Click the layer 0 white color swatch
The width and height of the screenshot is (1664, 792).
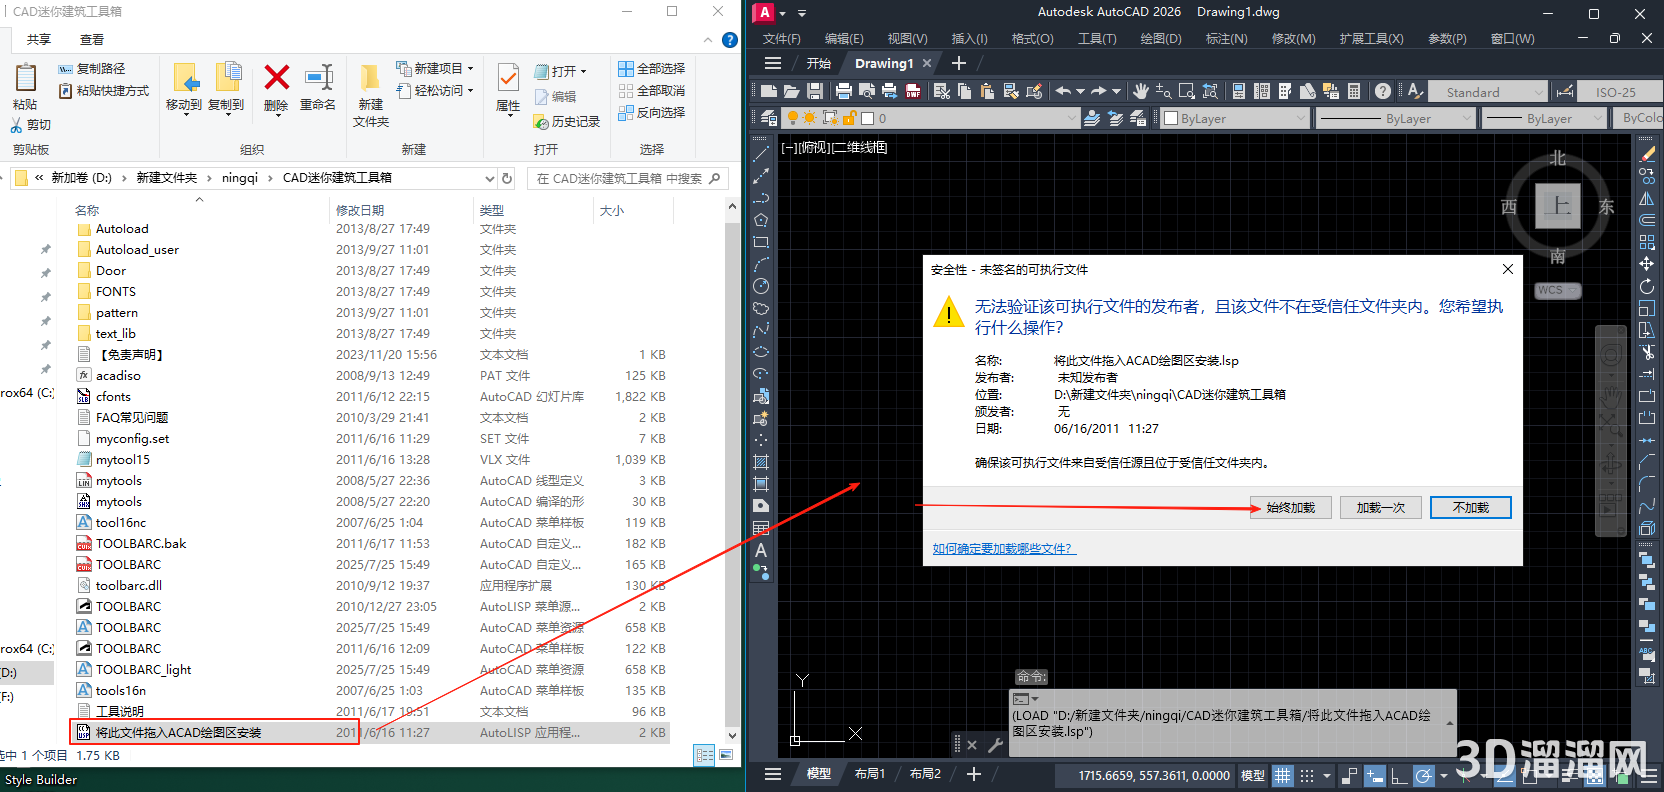coord(867,118)
